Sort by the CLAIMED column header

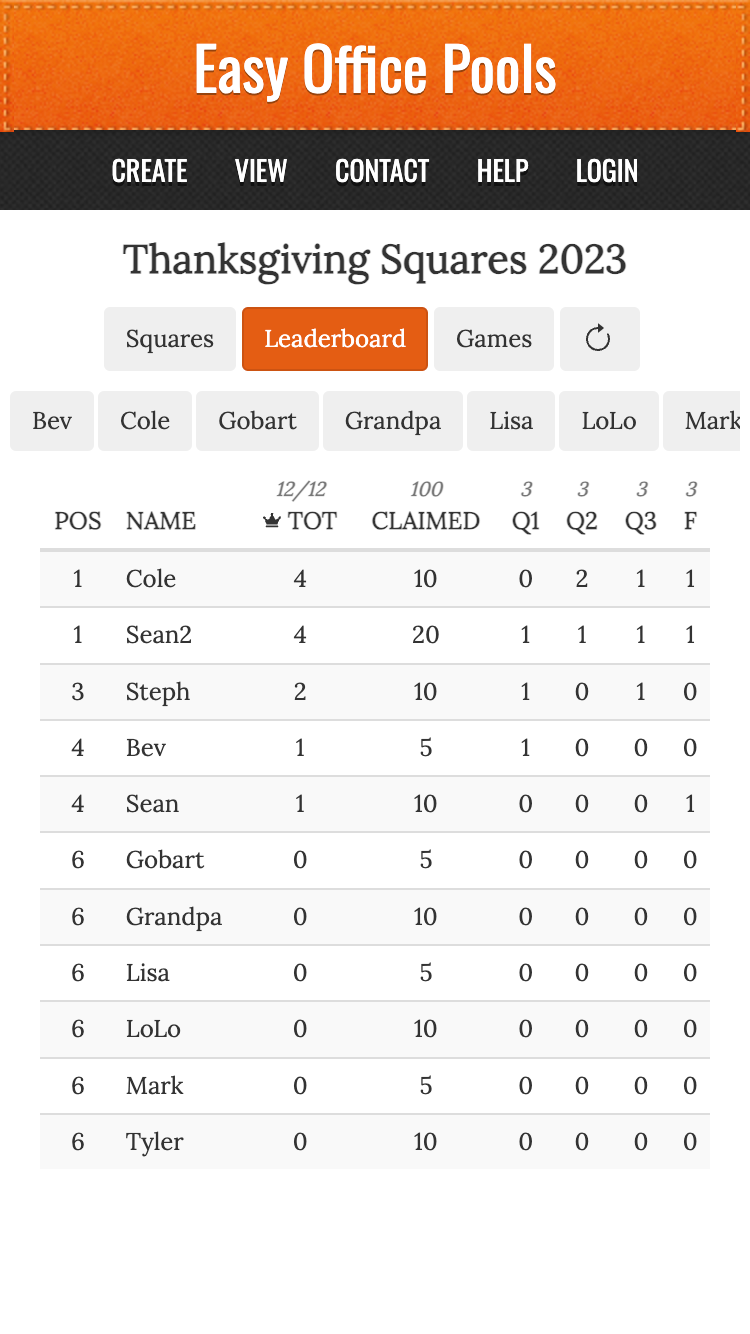(x=425, y=521)
